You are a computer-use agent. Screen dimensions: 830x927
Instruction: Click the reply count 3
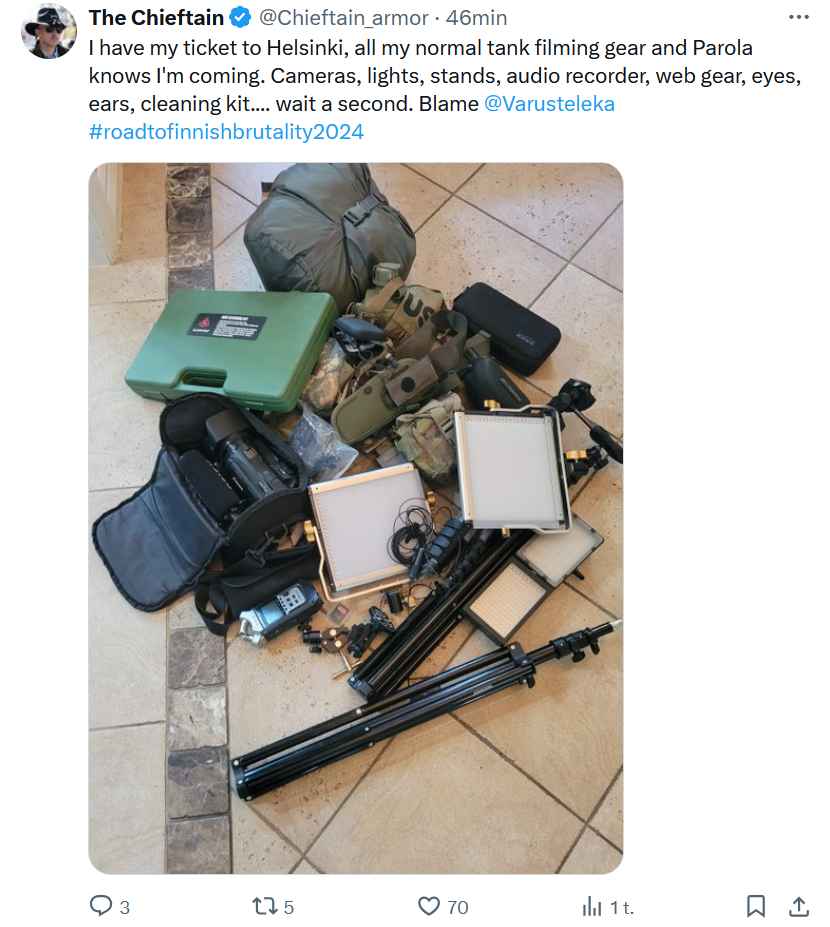(x=125, y=907)
